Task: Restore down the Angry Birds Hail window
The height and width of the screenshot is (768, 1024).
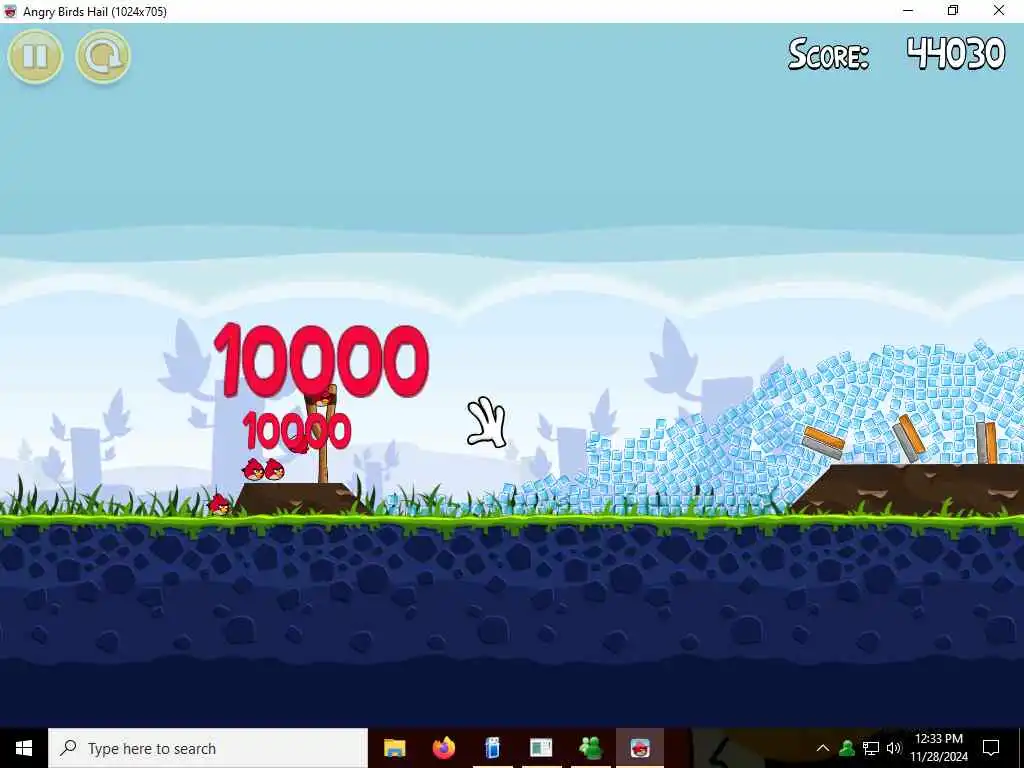Action: click(x=953, y=10)
